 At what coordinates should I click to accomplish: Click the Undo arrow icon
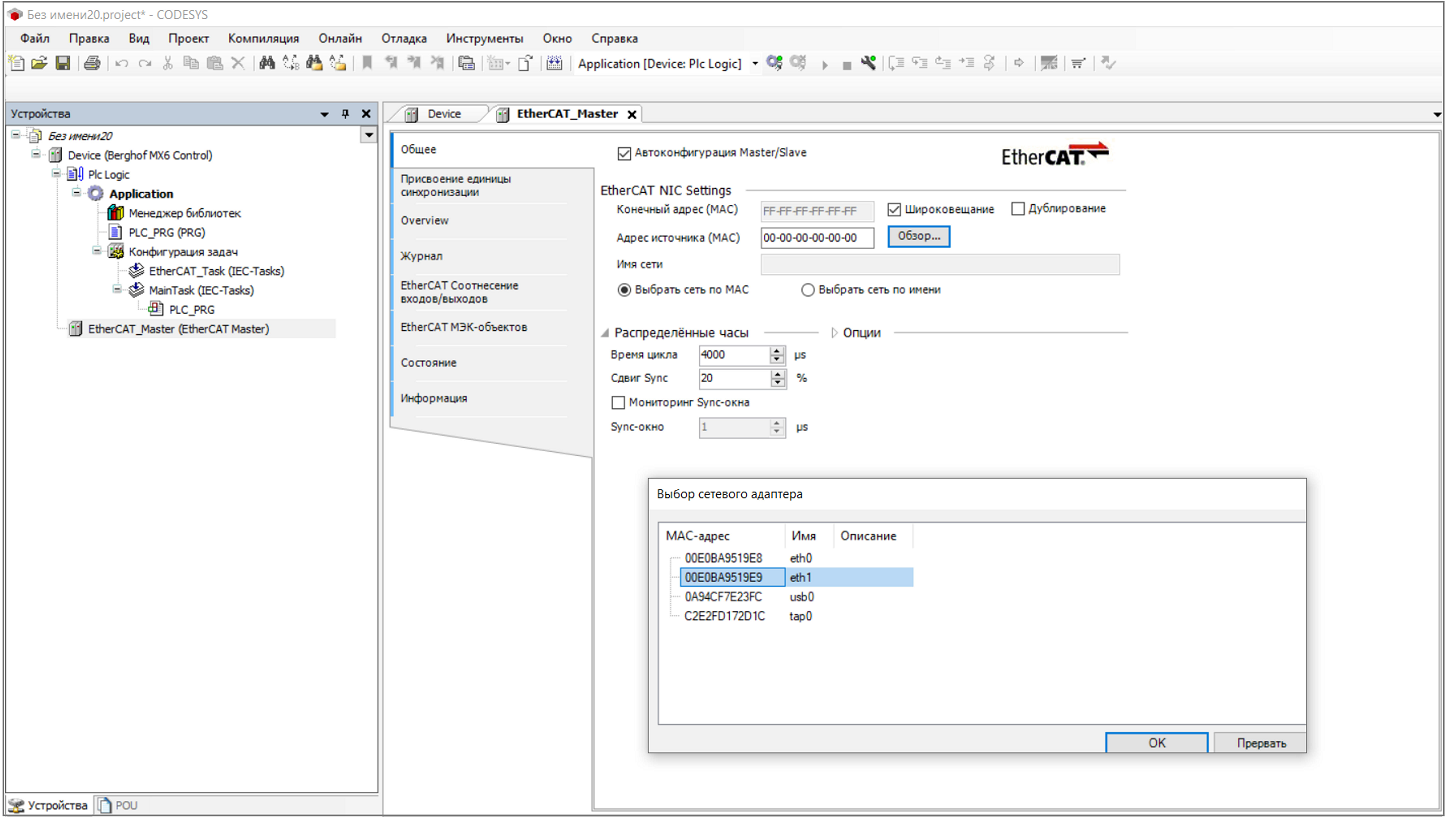click(122, 63)
